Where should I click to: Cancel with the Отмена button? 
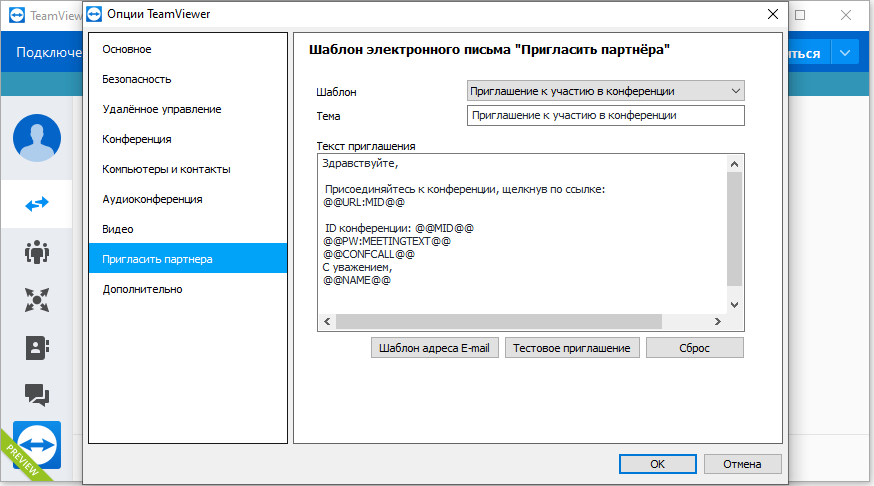click(742, 464)
